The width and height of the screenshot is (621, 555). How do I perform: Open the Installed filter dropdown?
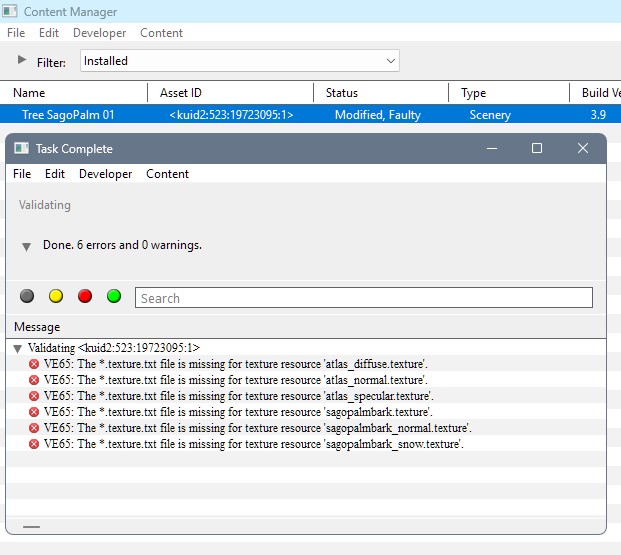click(x=240, y=61)
